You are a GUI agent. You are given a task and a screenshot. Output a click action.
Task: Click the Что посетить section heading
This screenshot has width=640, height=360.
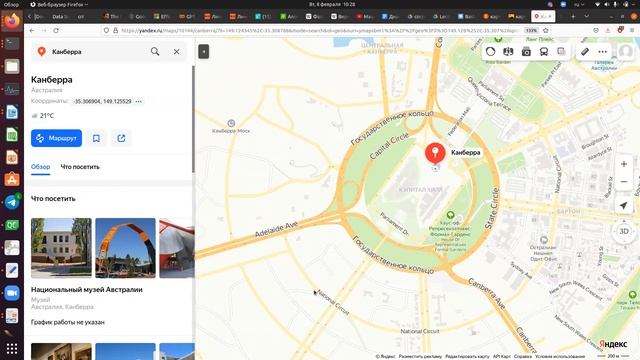pyautogui.click(x=53, y=199)
